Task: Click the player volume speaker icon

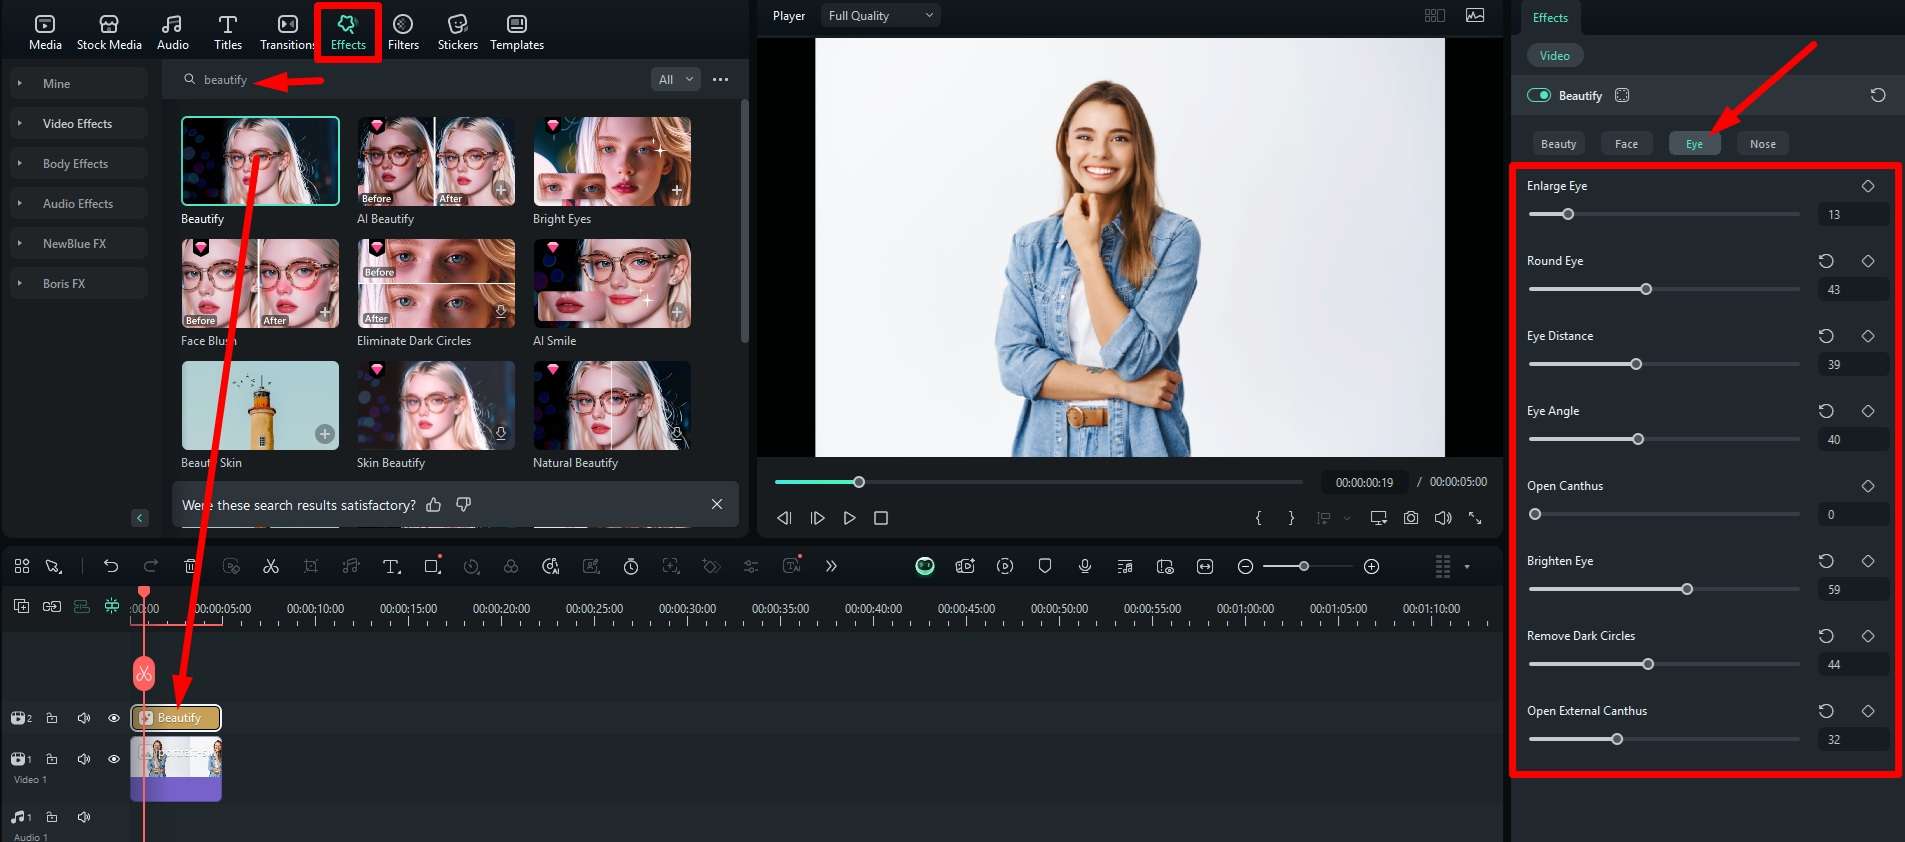Action: click(x=1443, y=518)
